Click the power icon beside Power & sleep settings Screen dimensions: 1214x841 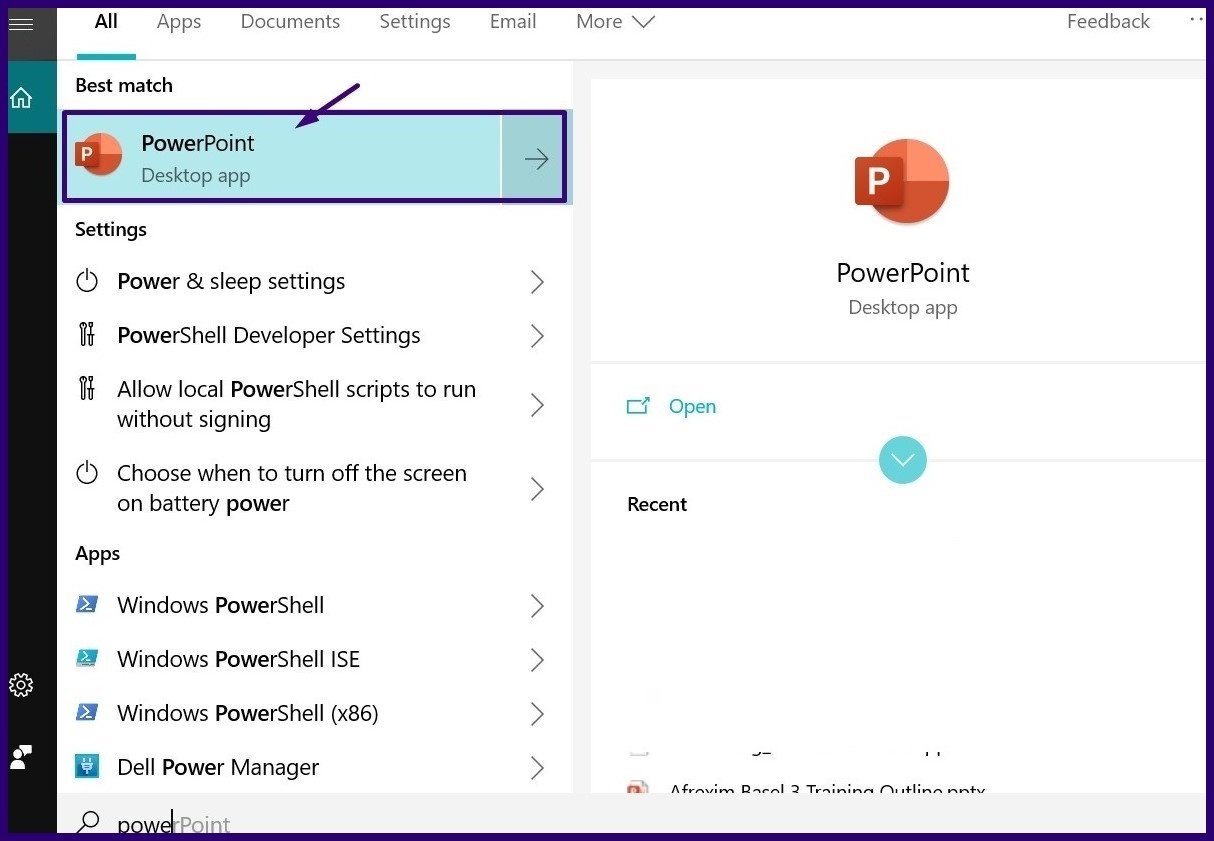87,281
